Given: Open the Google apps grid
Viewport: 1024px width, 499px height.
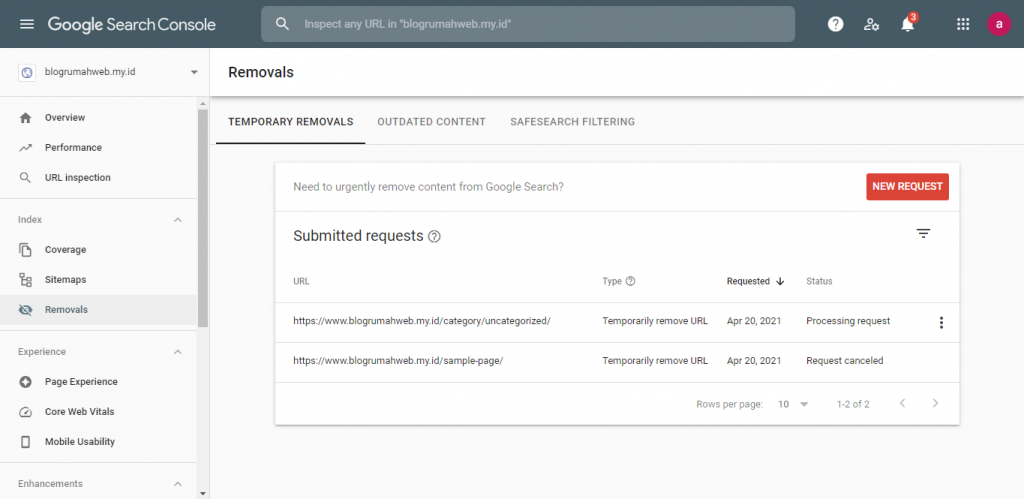Looking at the screenshot, I should (963, 24).
